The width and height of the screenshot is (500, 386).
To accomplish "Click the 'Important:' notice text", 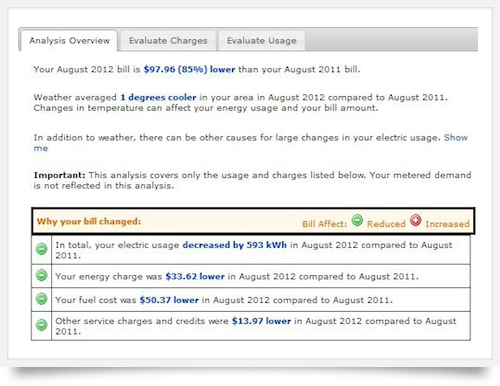I will point(60,175).
